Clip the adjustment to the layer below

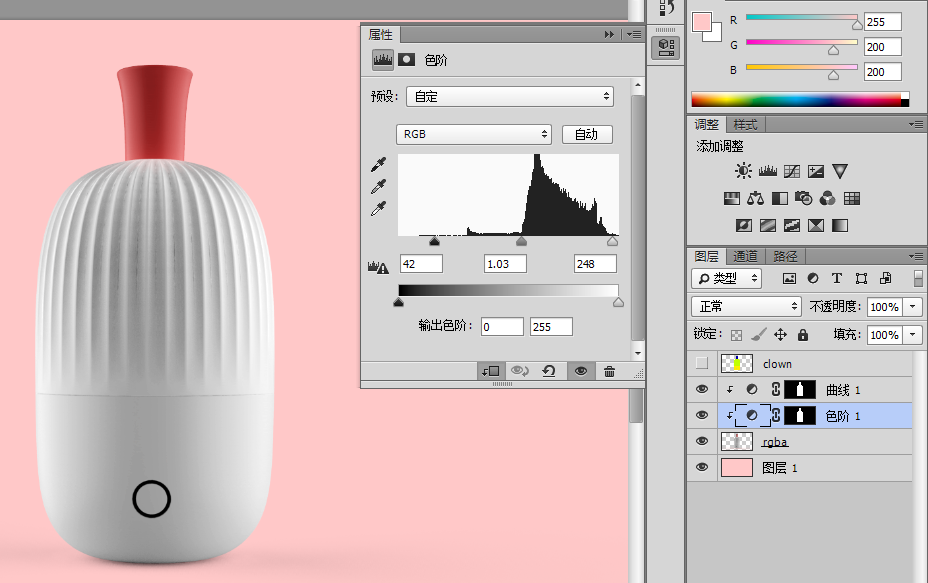tap(491, 371)
